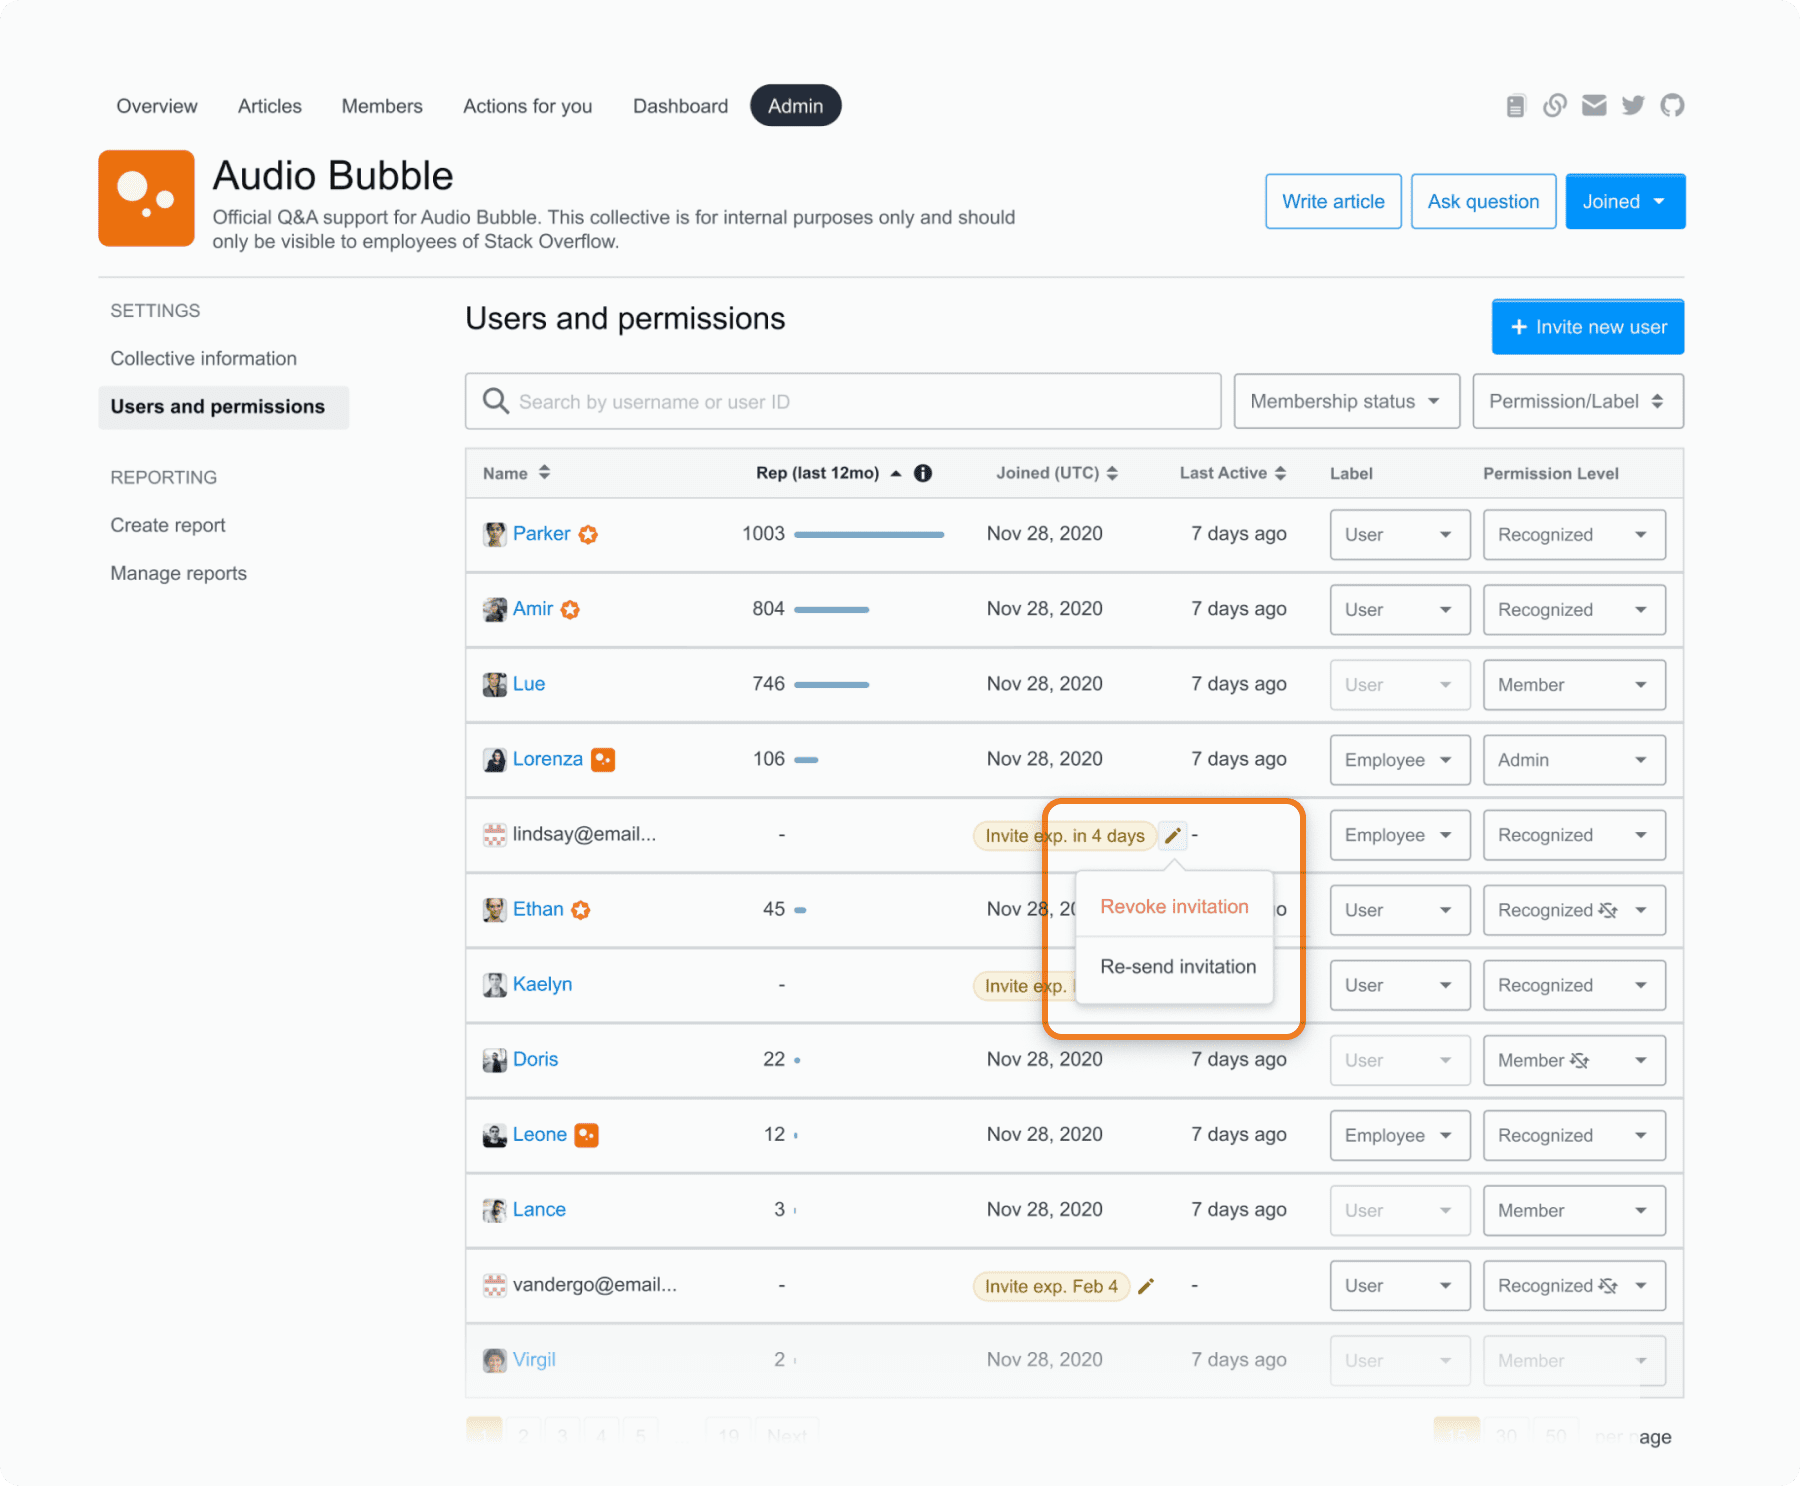Viewport: 1800px width, 1486px height.
Task: Open the documentation icon in header
Action: [1516, 106]
